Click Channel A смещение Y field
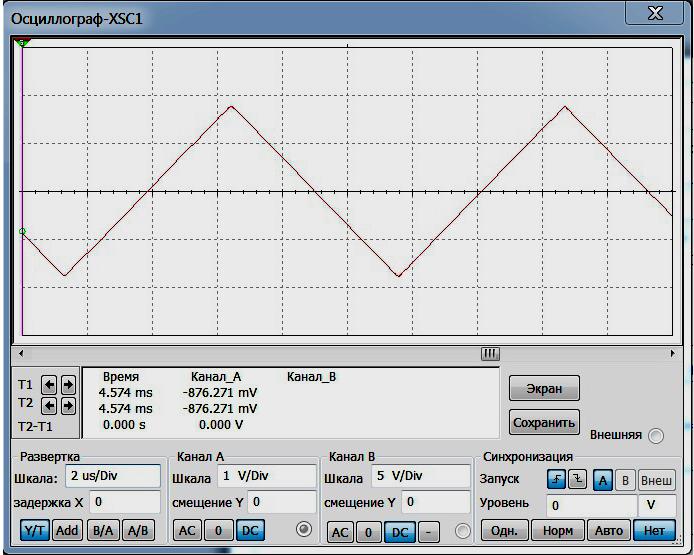Viewport: 694px width, 555px height. tap(282, 502)
